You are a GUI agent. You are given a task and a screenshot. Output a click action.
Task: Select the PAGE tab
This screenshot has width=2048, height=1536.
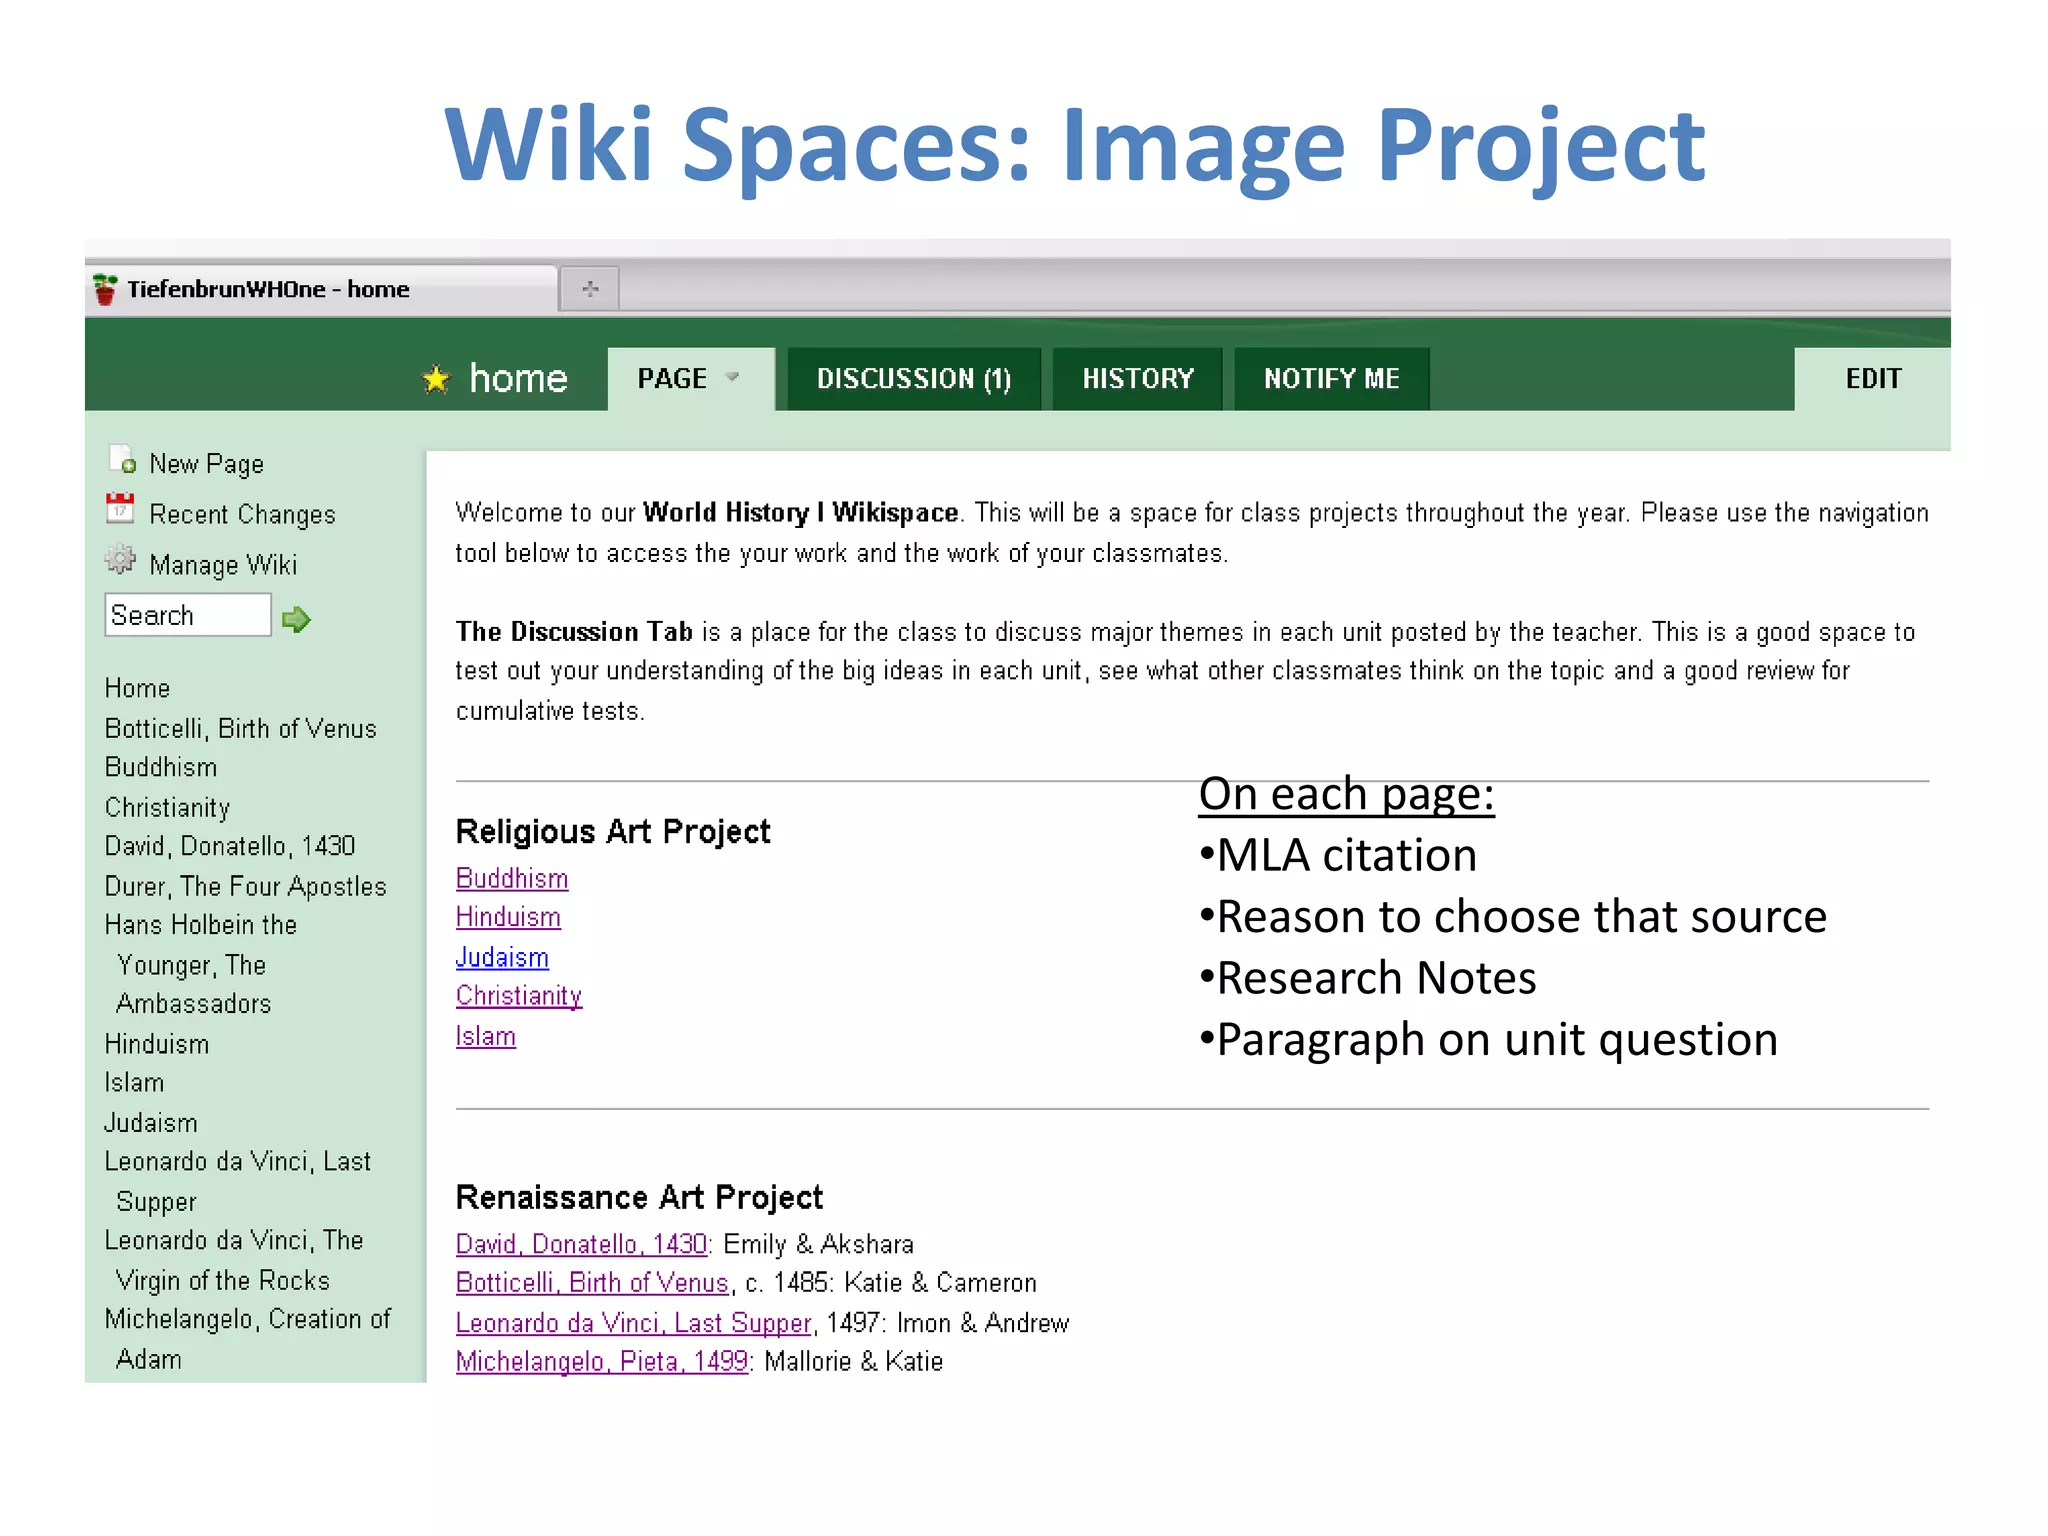tap(690, 379)
